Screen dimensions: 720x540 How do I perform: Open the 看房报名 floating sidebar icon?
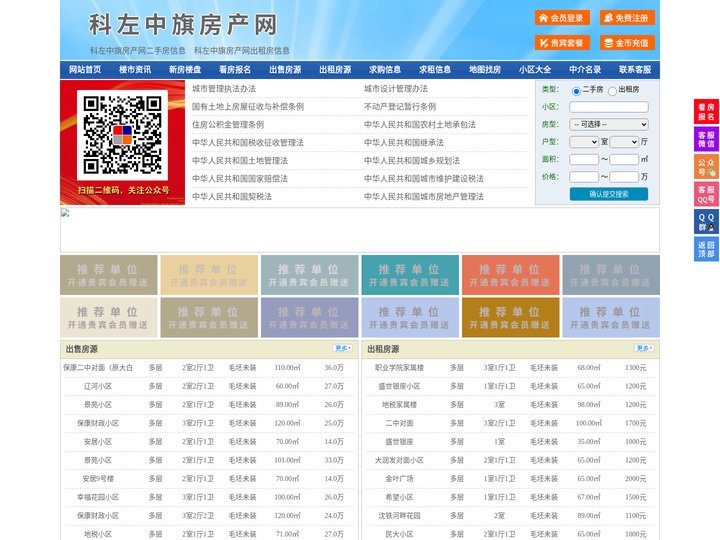(706, 112)
